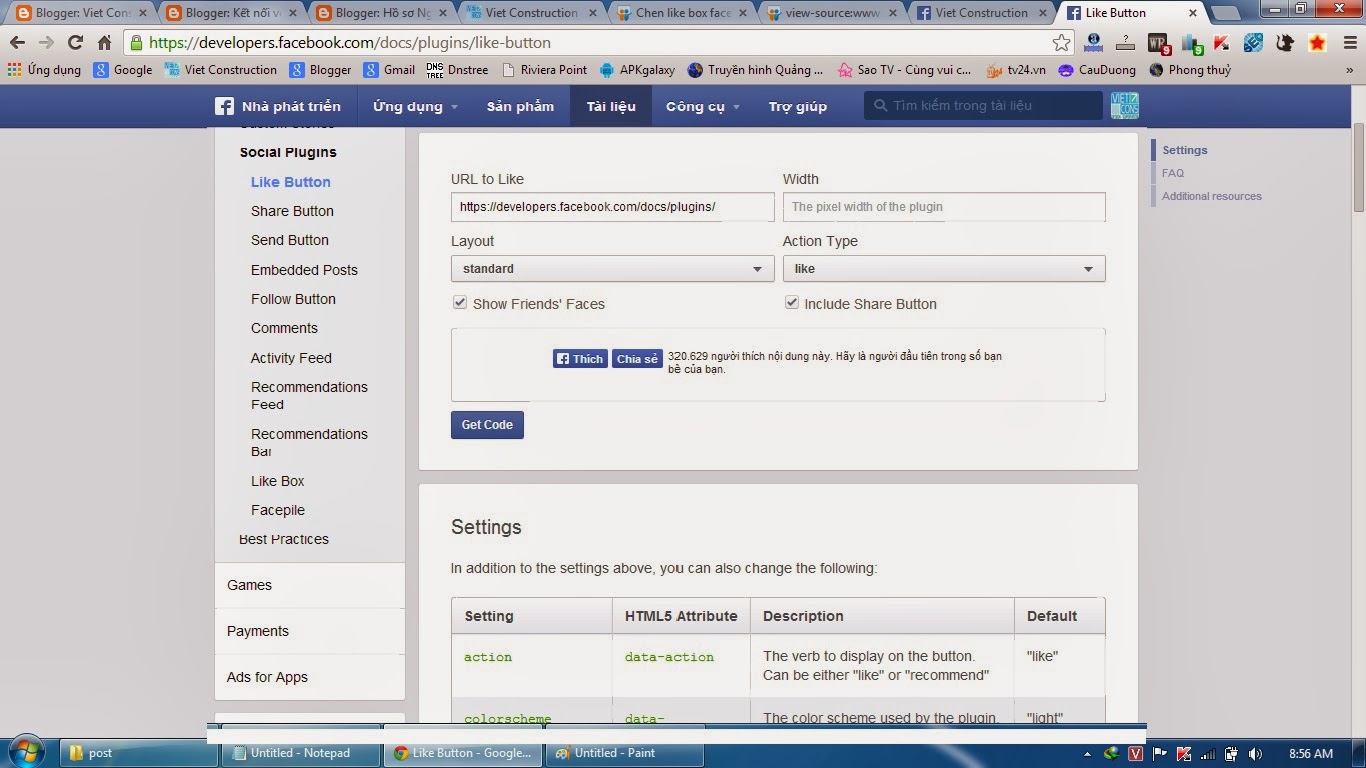
Task: Show hidden tray icons arrow
Action: pos(1088,754)
